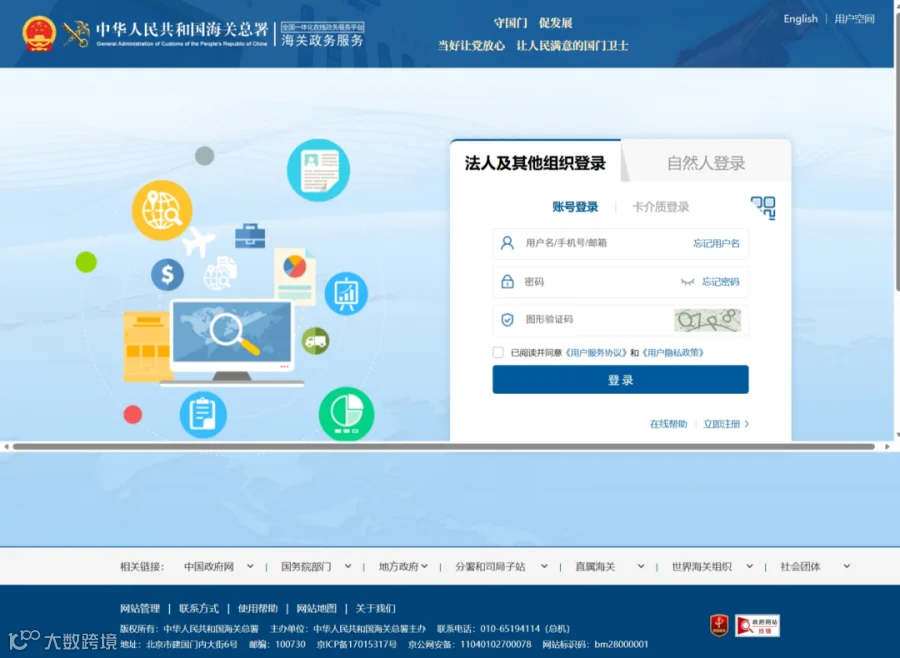Image resolution: width=900 pixels, height=658 pixels.
Task: Click the teal ID document illustration icon
Action: pos(319,170)
